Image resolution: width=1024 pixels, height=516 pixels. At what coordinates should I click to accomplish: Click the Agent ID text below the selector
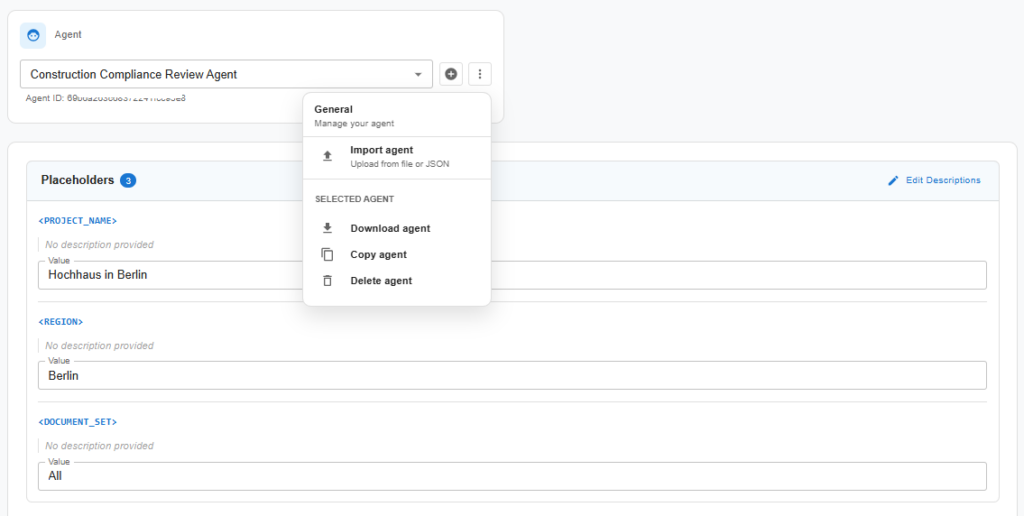106,99
